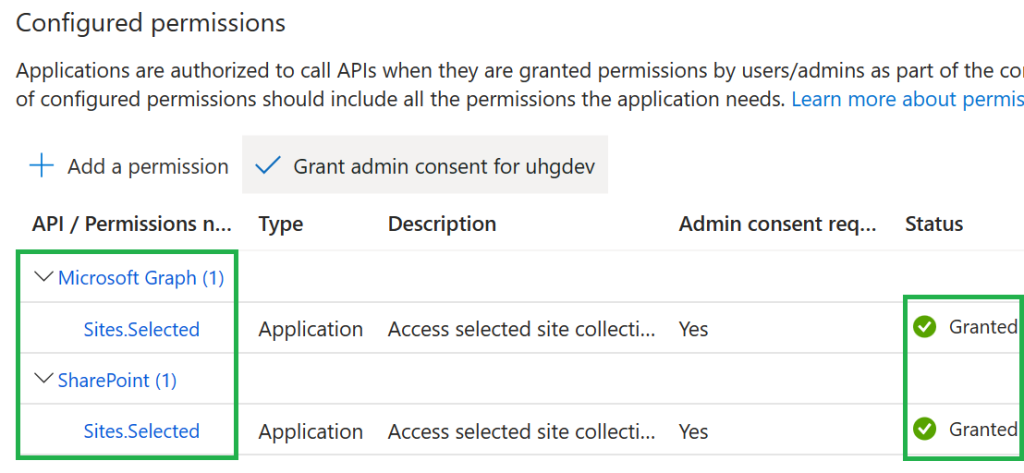1024x473 pixels.
Task: Open Learn more about permissions link
Action: point(908,100)
